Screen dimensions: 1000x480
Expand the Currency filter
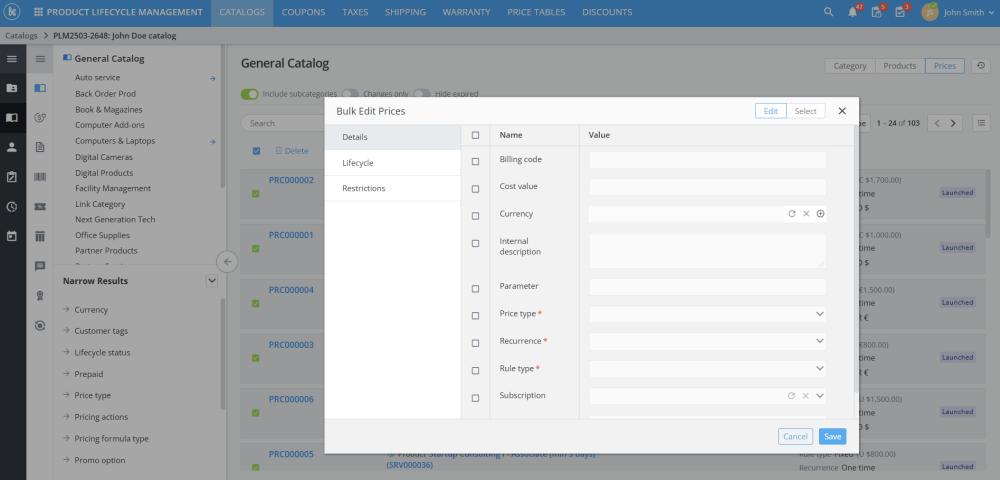coord(91,310)
